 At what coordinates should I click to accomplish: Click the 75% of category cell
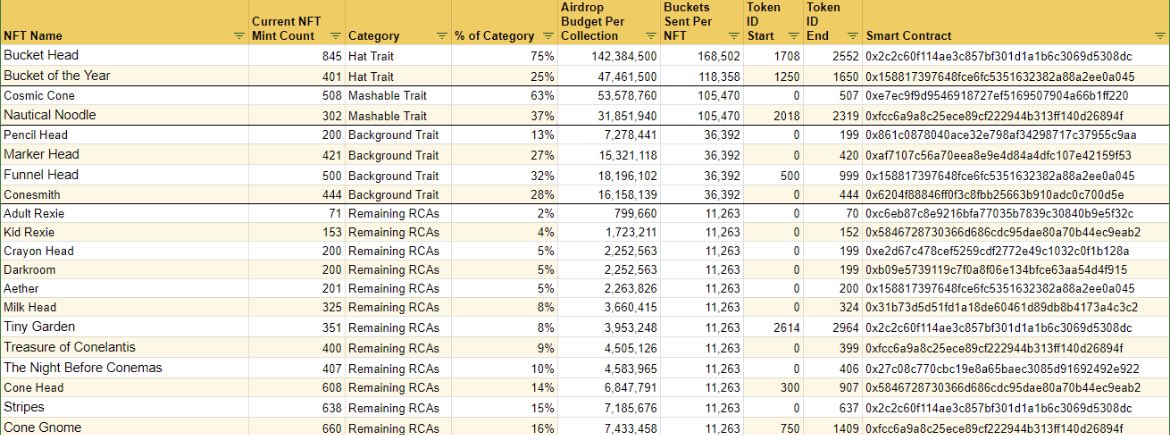click(x=504, y=56)
